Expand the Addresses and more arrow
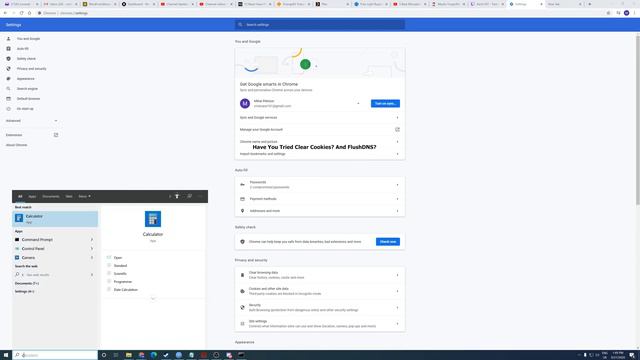The image size is (640, 360). pyautogui.click(x=398, y=211)
